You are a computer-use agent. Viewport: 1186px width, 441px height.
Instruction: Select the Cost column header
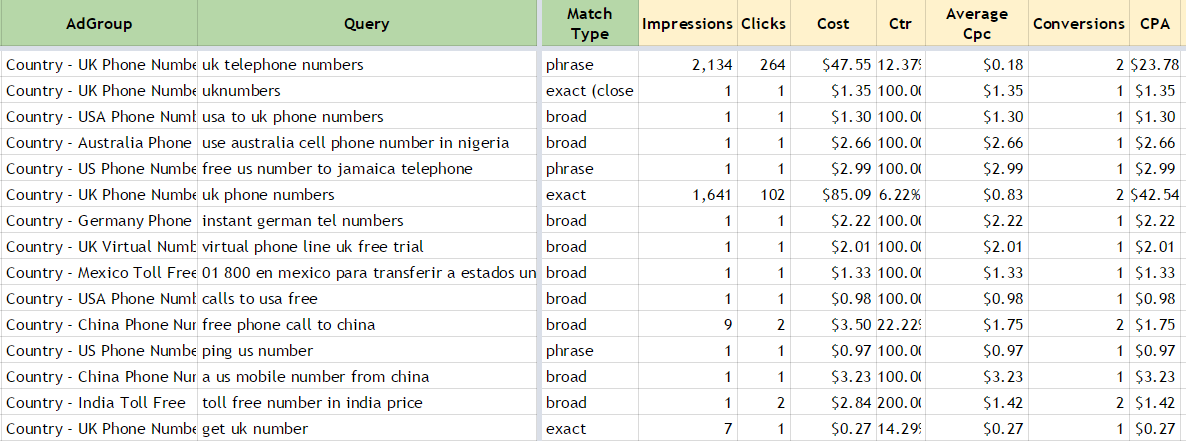(833, 24)
